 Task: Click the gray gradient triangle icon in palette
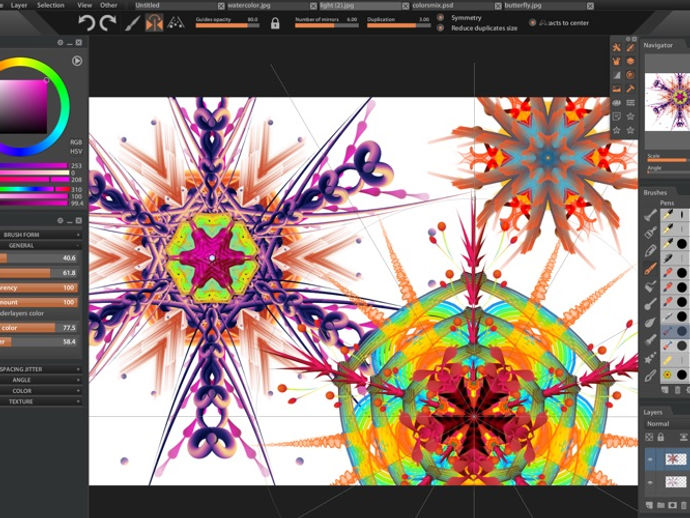pos(616,75)
